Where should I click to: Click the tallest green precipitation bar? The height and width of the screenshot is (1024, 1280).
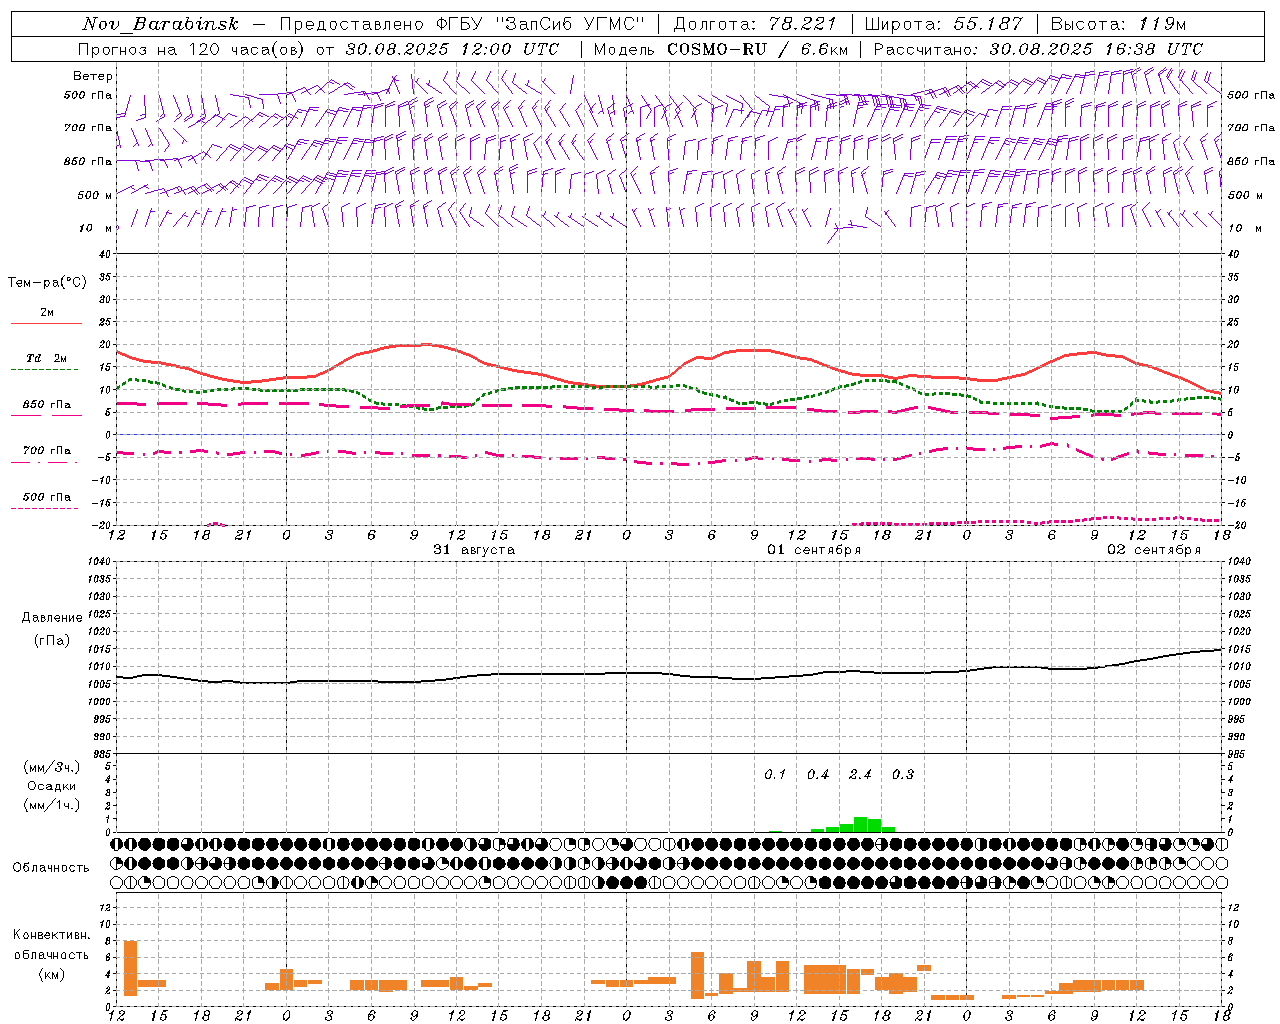coord(860,824)
